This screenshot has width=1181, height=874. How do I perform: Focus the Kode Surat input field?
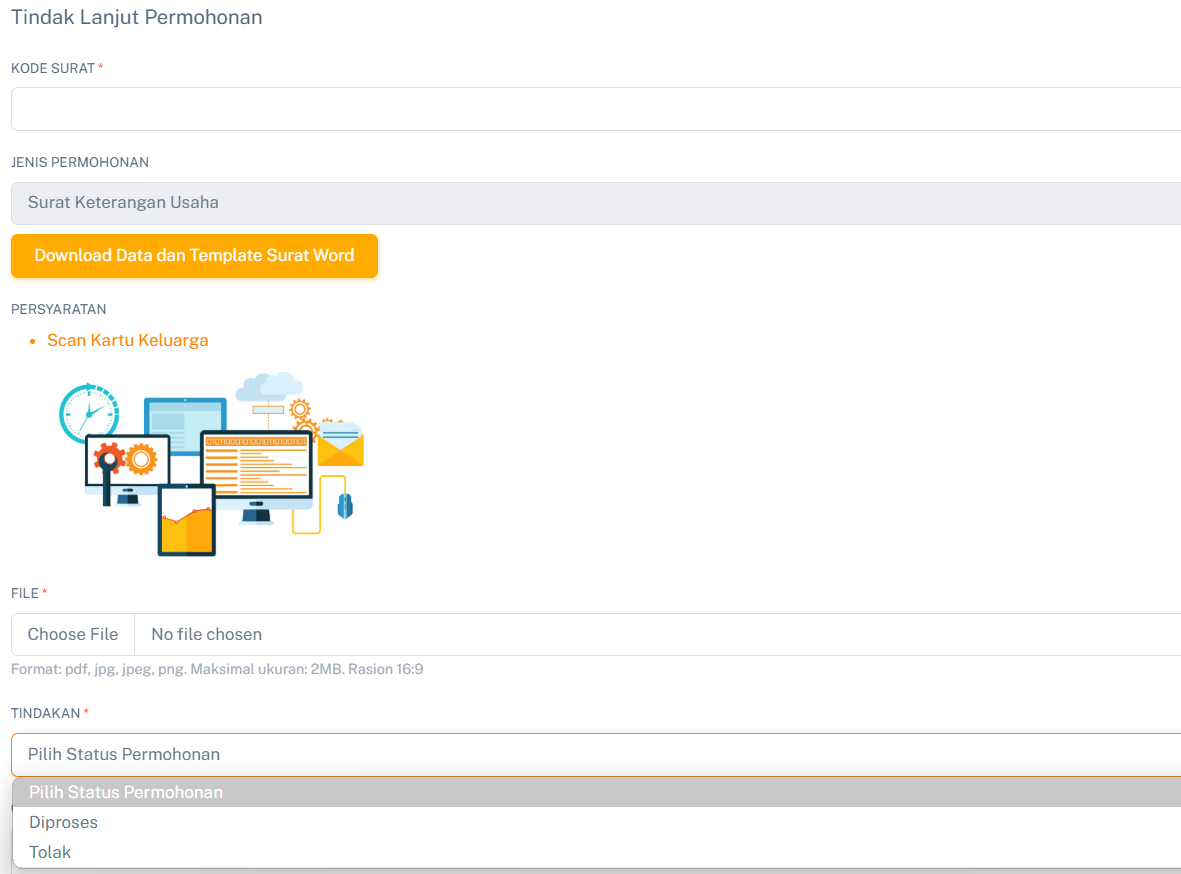596,109
